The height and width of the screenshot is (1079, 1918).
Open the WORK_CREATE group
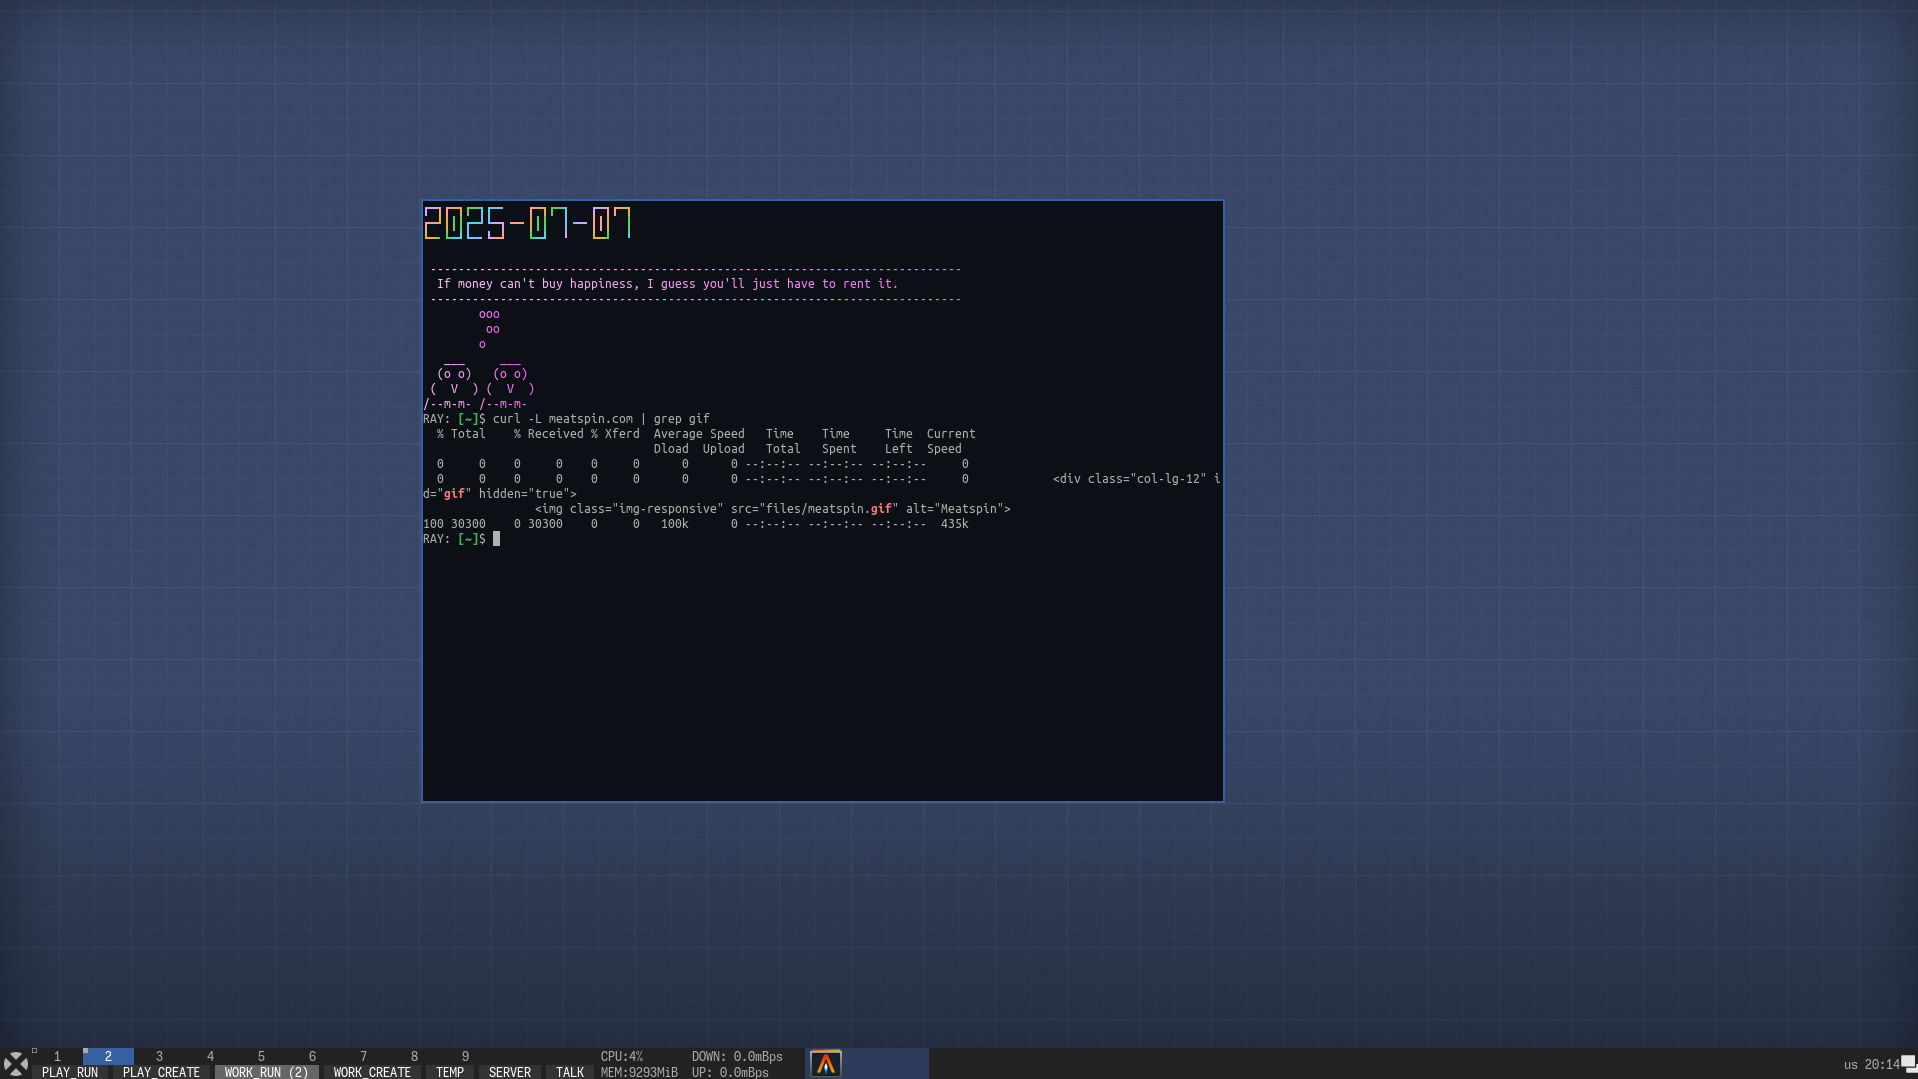pos(372,1072)
